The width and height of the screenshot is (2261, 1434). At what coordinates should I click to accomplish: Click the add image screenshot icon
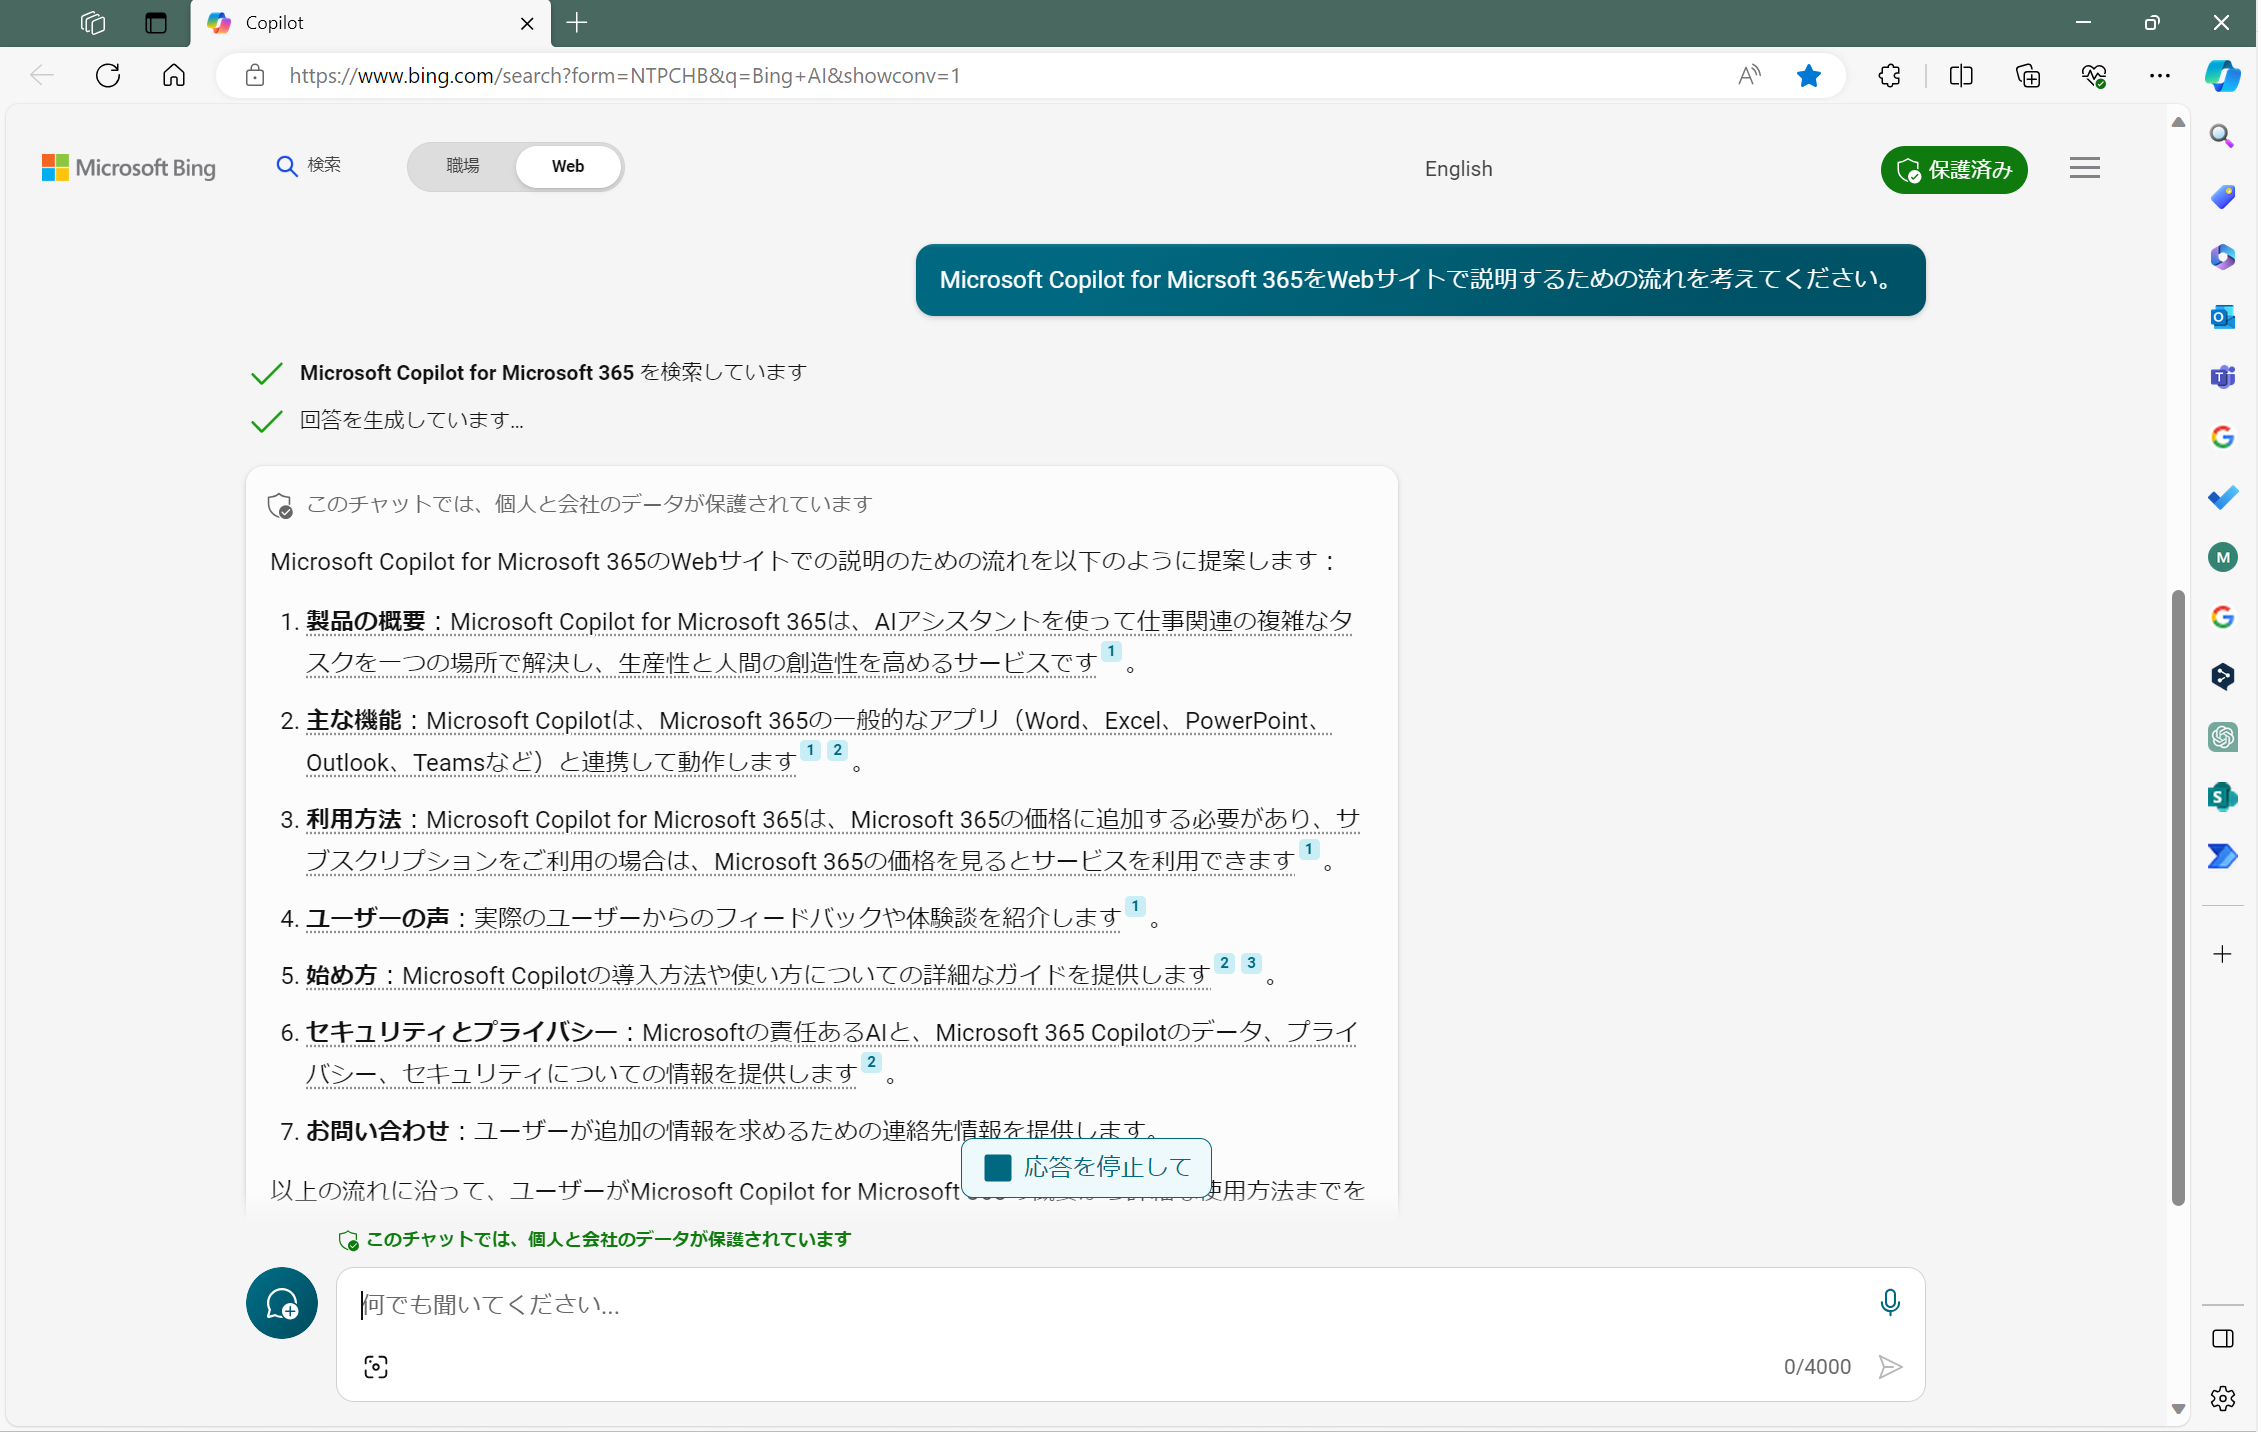[376, 1368]
